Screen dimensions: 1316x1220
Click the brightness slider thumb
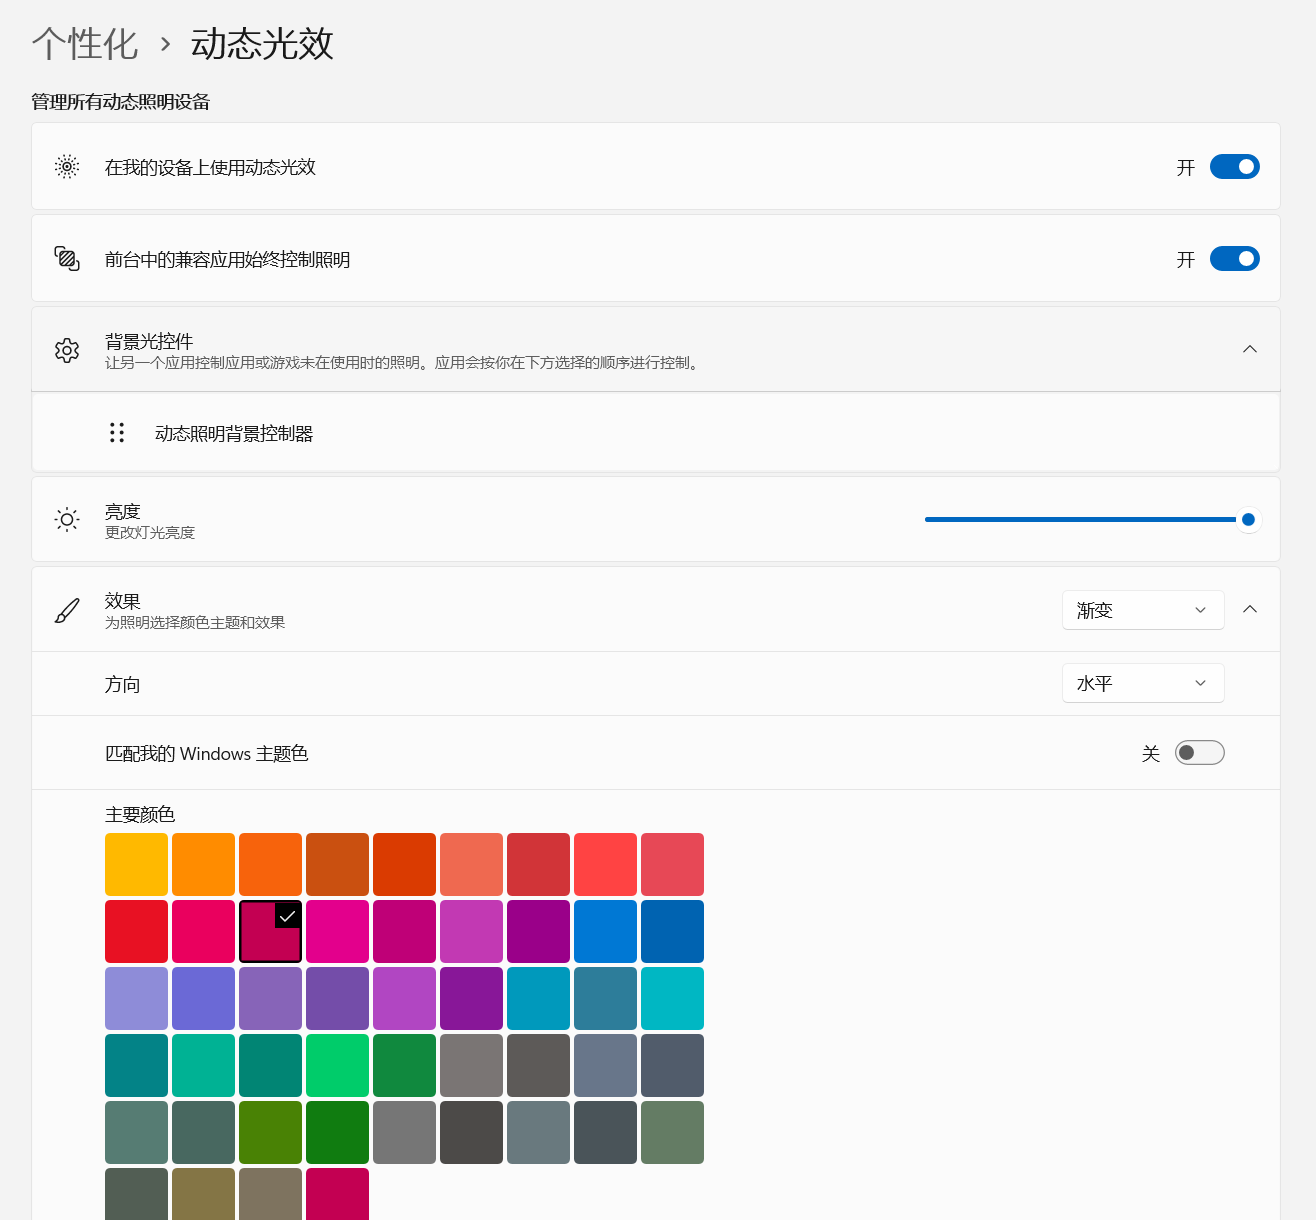click(x=1248, y=519)
